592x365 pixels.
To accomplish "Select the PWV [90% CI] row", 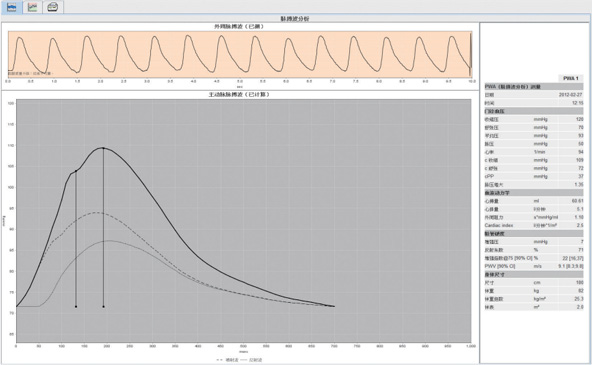I will (x=534, y=266).
